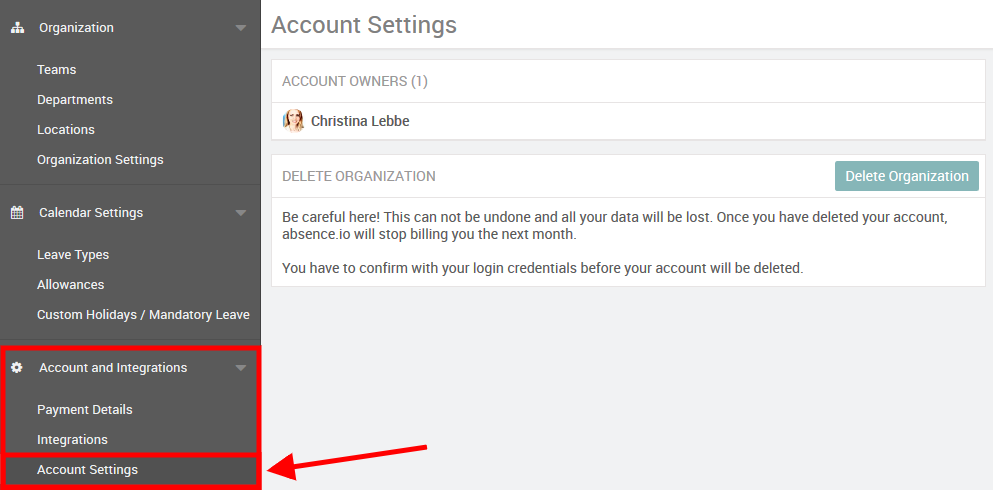The width and height of the screenshot is (993, 490).
Task: Select Account Settings in sidebar
Action: click(88, 470)
